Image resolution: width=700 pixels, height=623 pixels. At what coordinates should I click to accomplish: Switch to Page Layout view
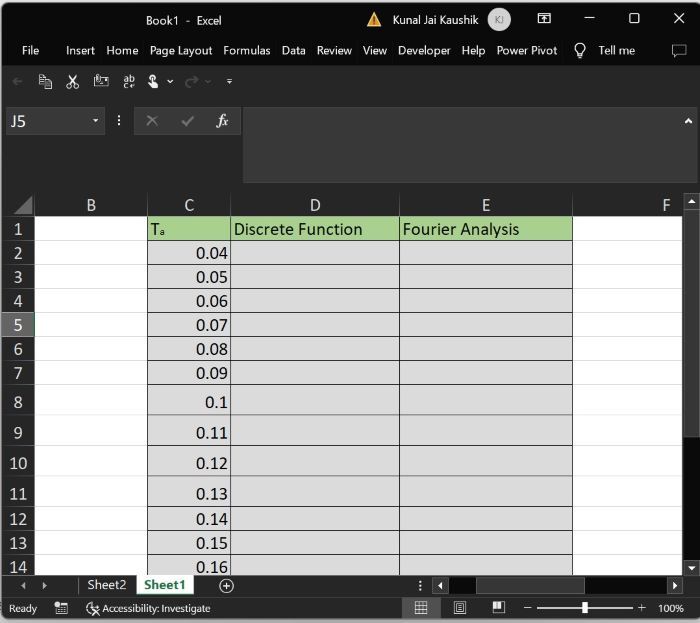460,608
